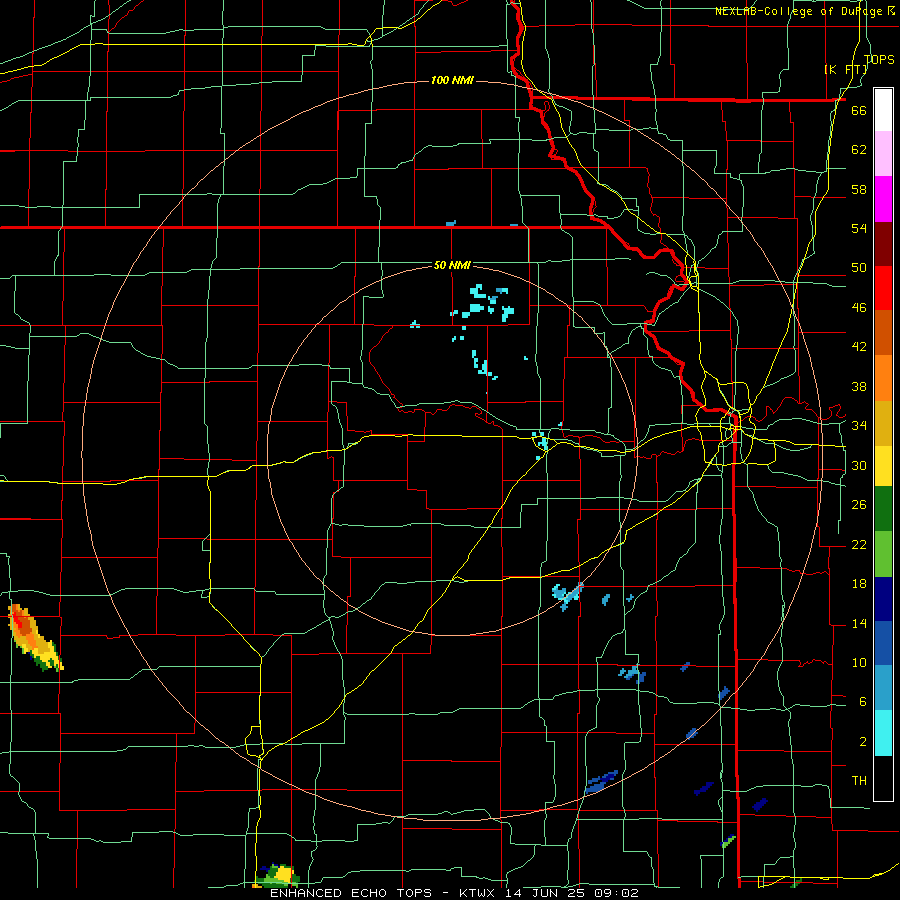Click the yellow-green echo at bottom edge

pyautogui.click(x=277, y=875)
